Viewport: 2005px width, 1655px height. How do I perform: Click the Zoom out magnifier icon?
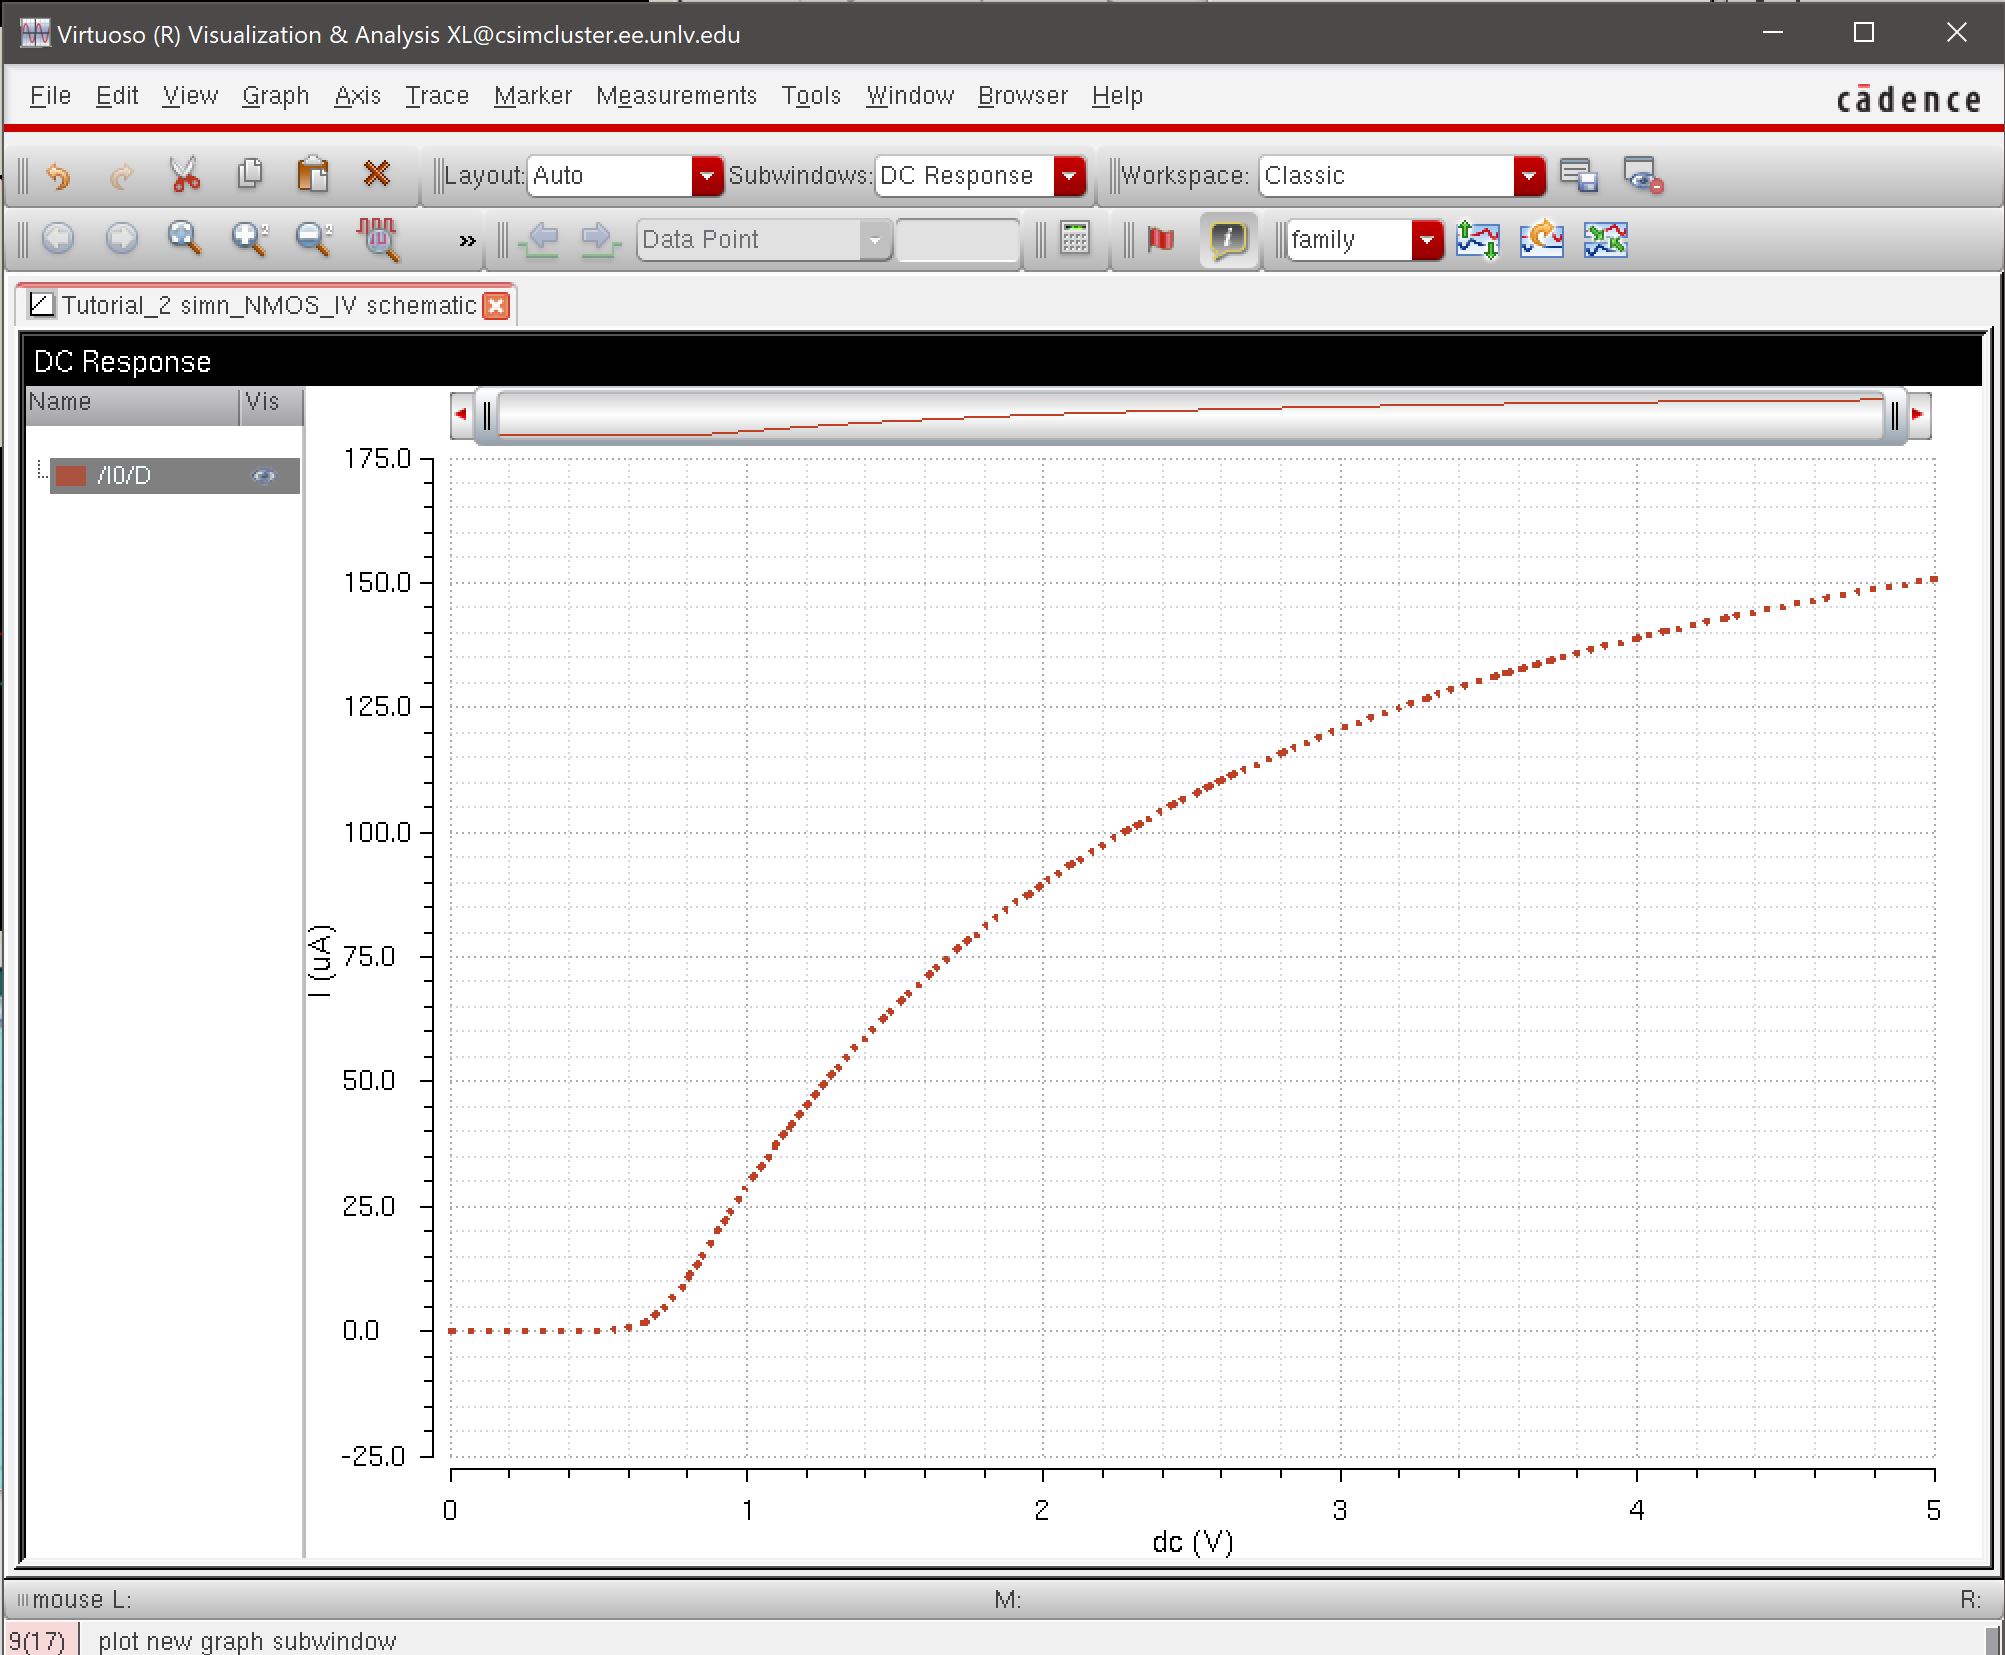[314, 238]
